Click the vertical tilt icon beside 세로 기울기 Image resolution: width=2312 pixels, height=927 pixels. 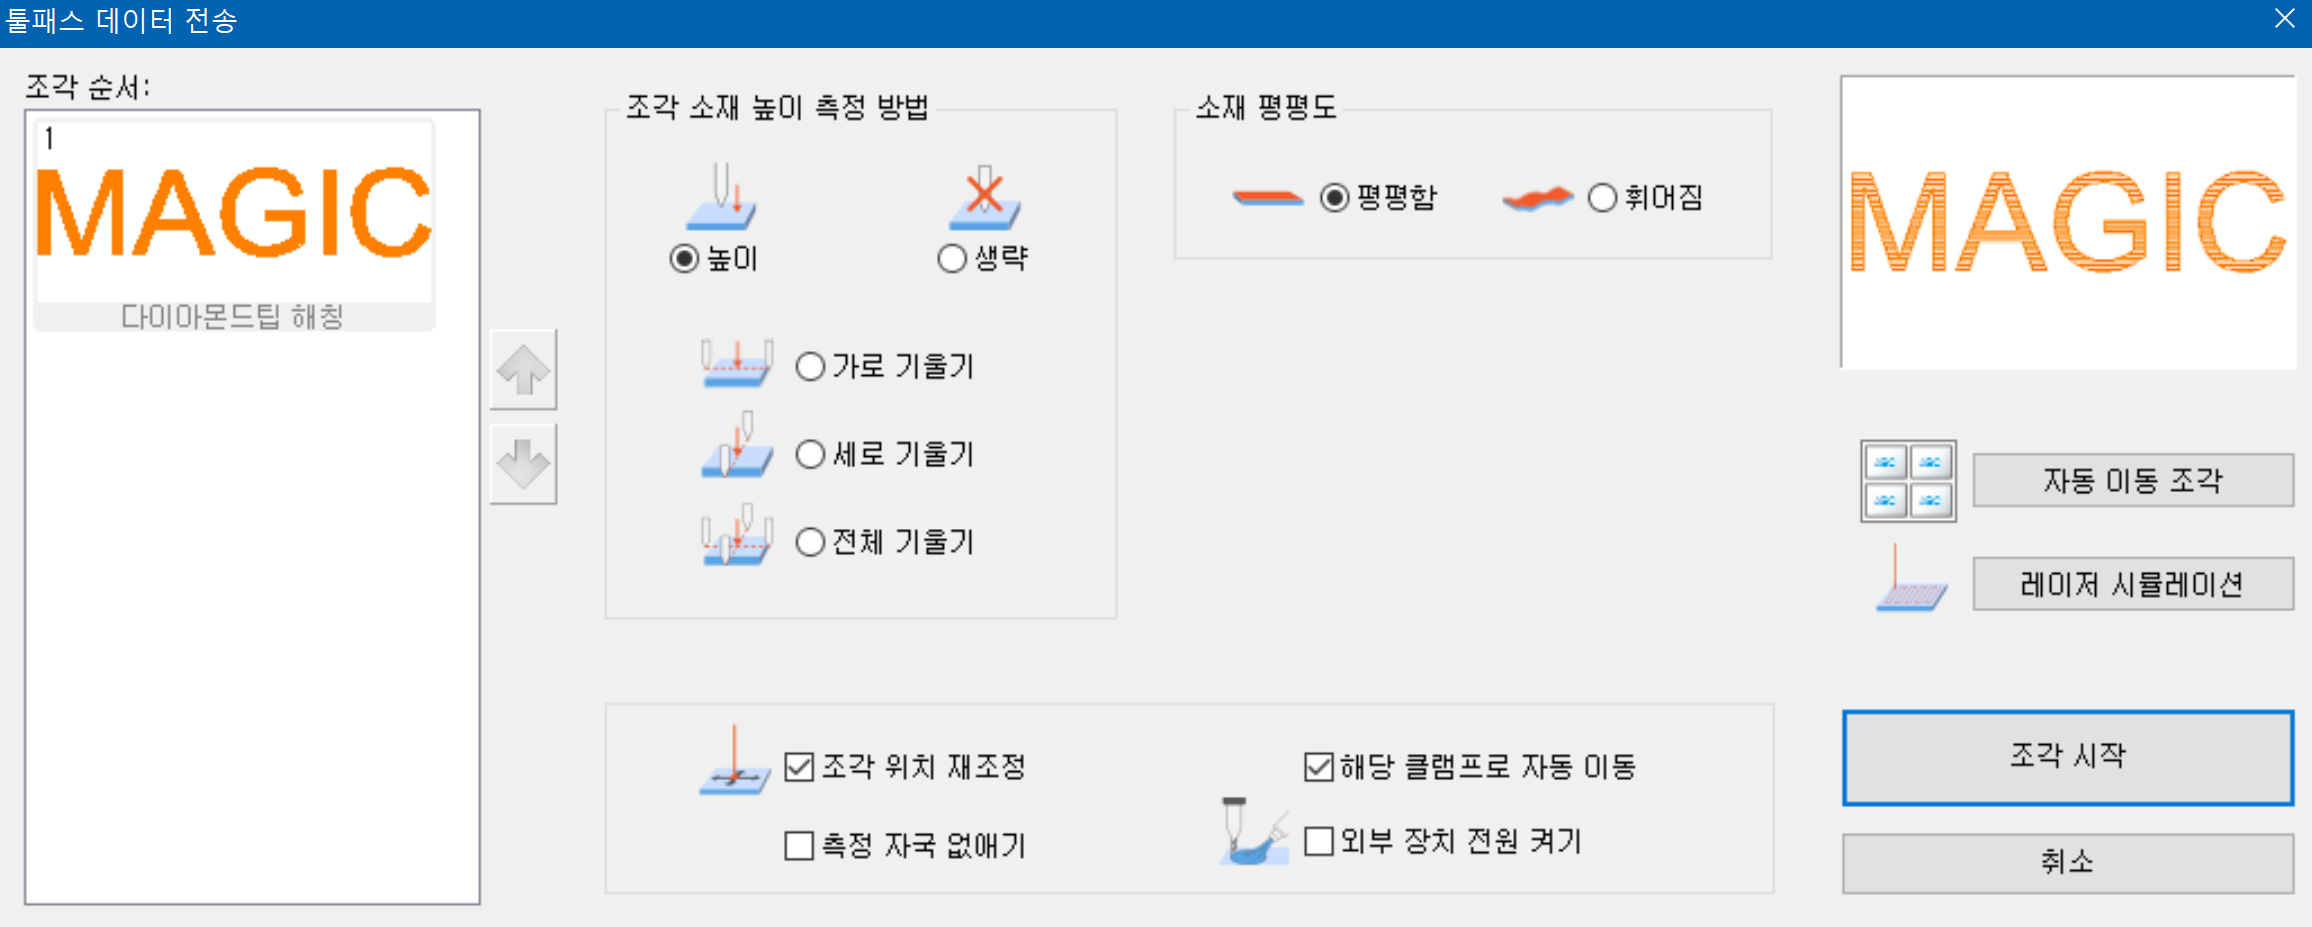point(737,445)
